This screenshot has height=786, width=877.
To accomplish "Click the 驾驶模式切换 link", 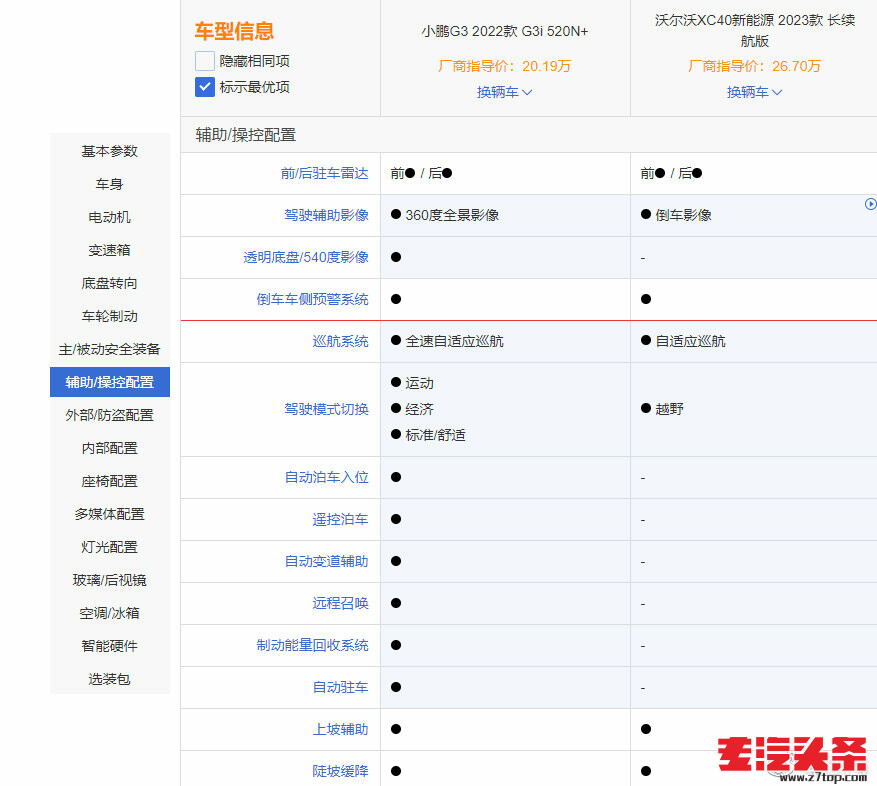I will 326,410.
